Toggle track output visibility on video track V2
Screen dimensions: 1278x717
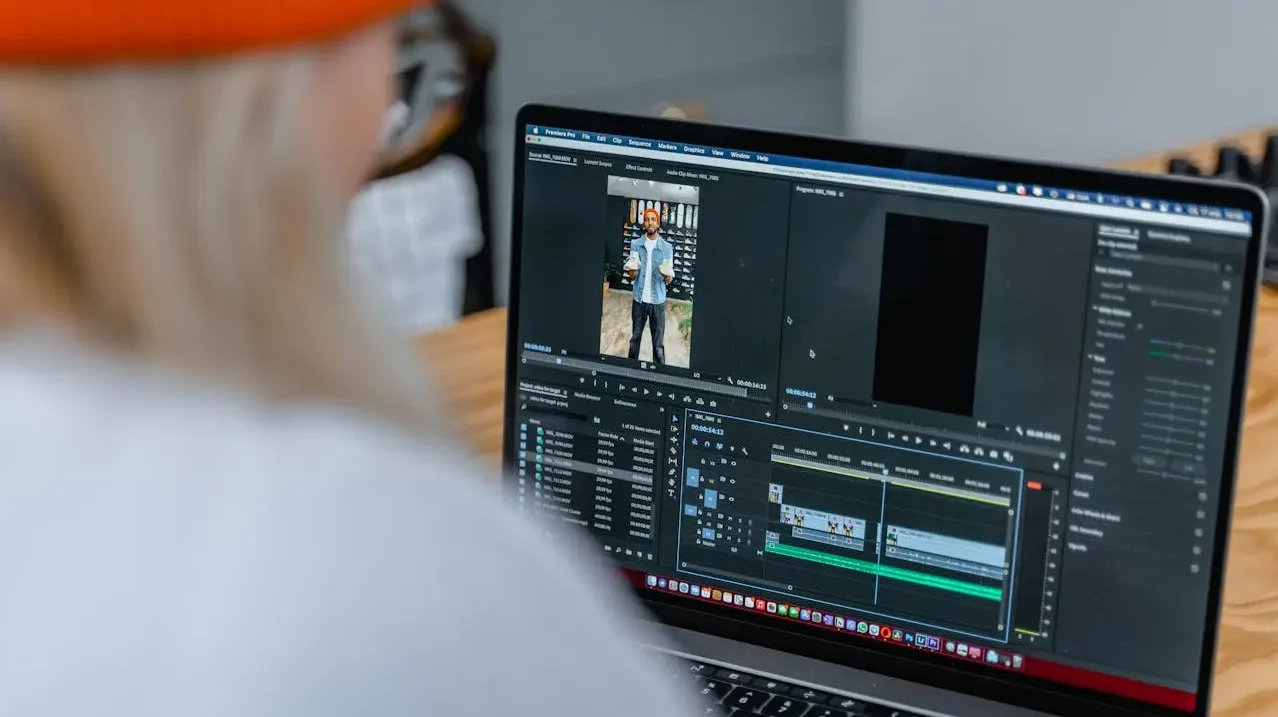[732, 483]
